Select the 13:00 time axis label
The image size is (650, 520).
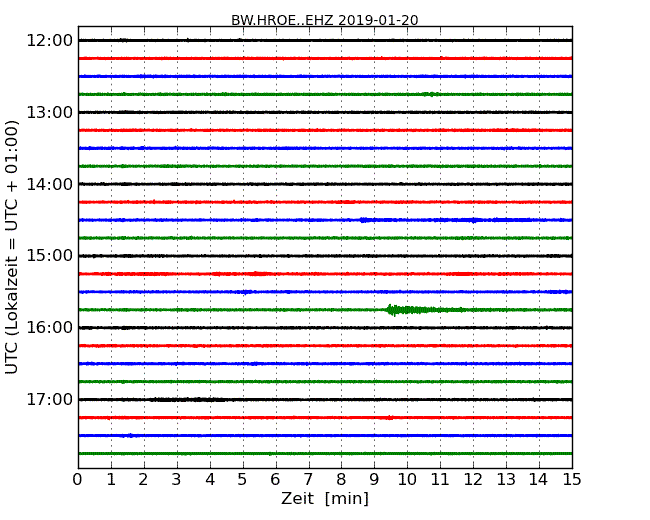pyautogui.click(x=50, y=112)
